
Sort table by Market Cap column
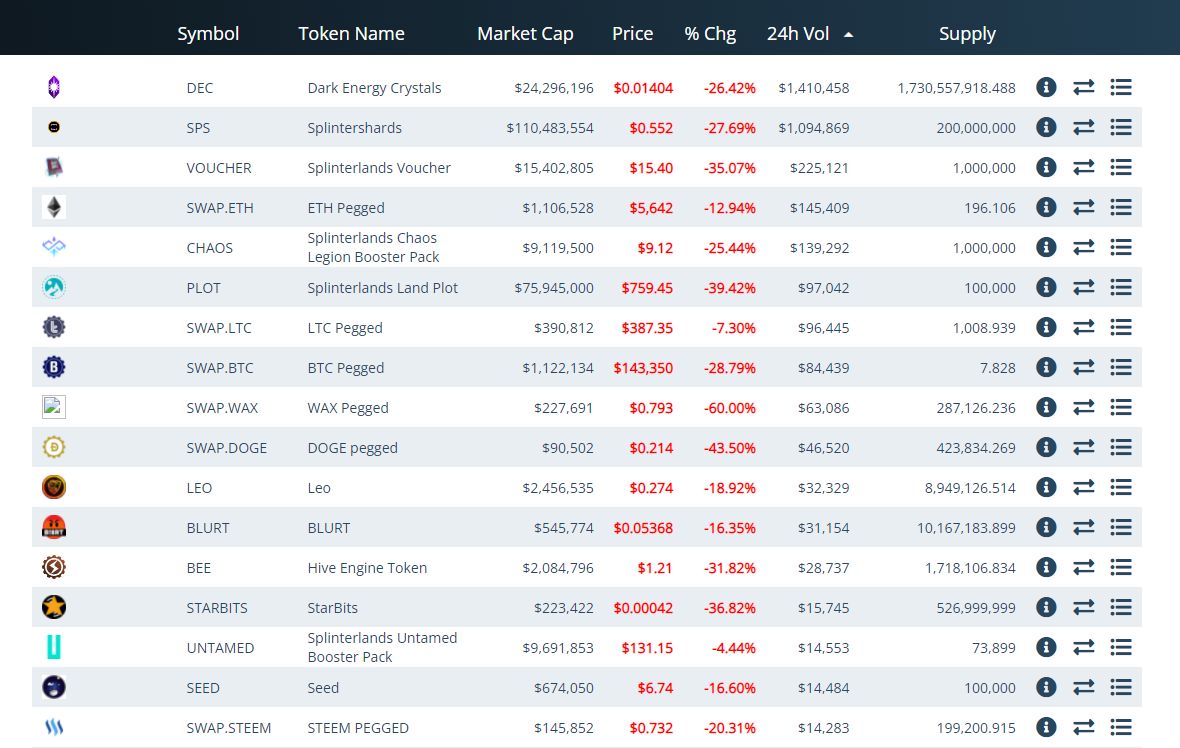coord(525,34)
